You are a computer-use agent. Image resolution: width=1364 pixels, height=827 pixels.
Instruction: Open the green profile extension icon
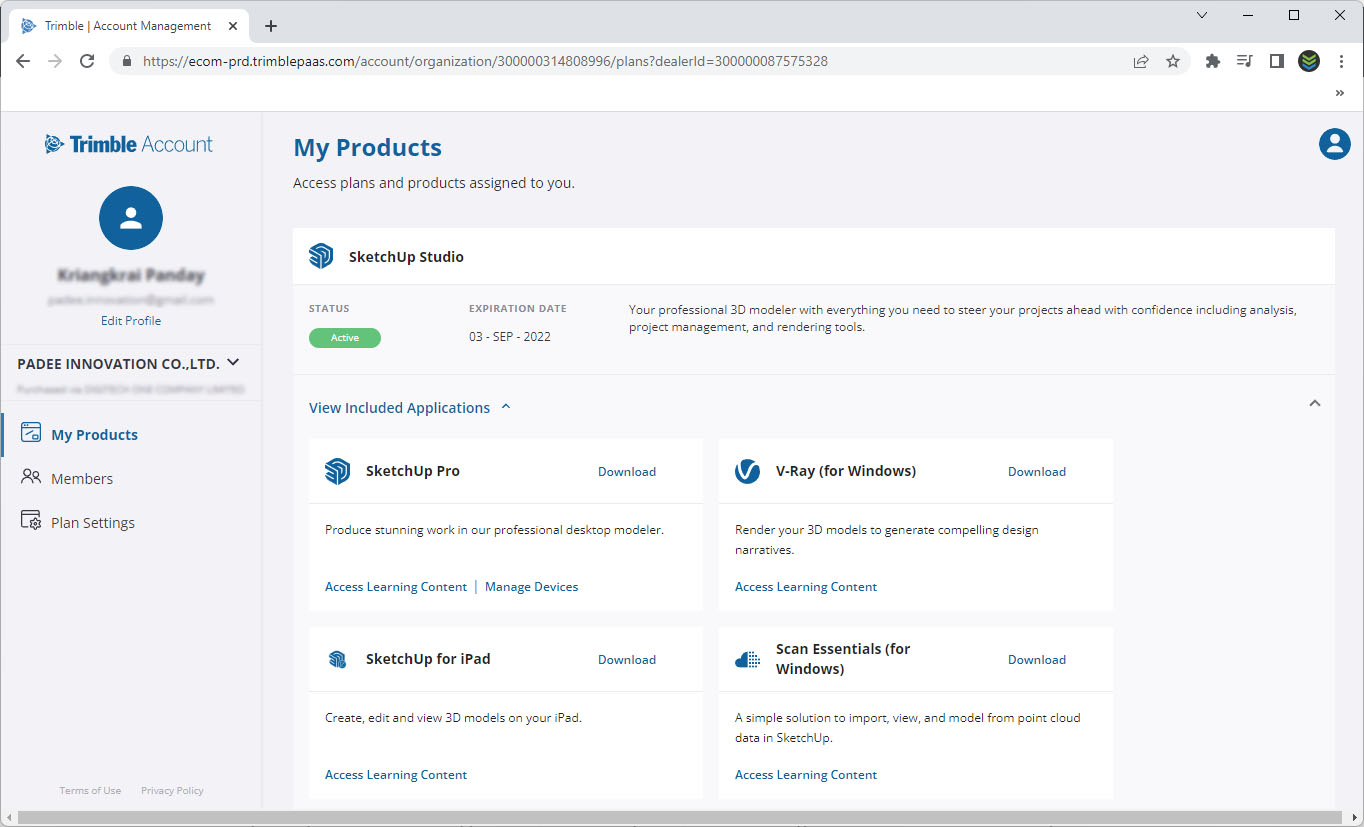(x=1309, y=61)
